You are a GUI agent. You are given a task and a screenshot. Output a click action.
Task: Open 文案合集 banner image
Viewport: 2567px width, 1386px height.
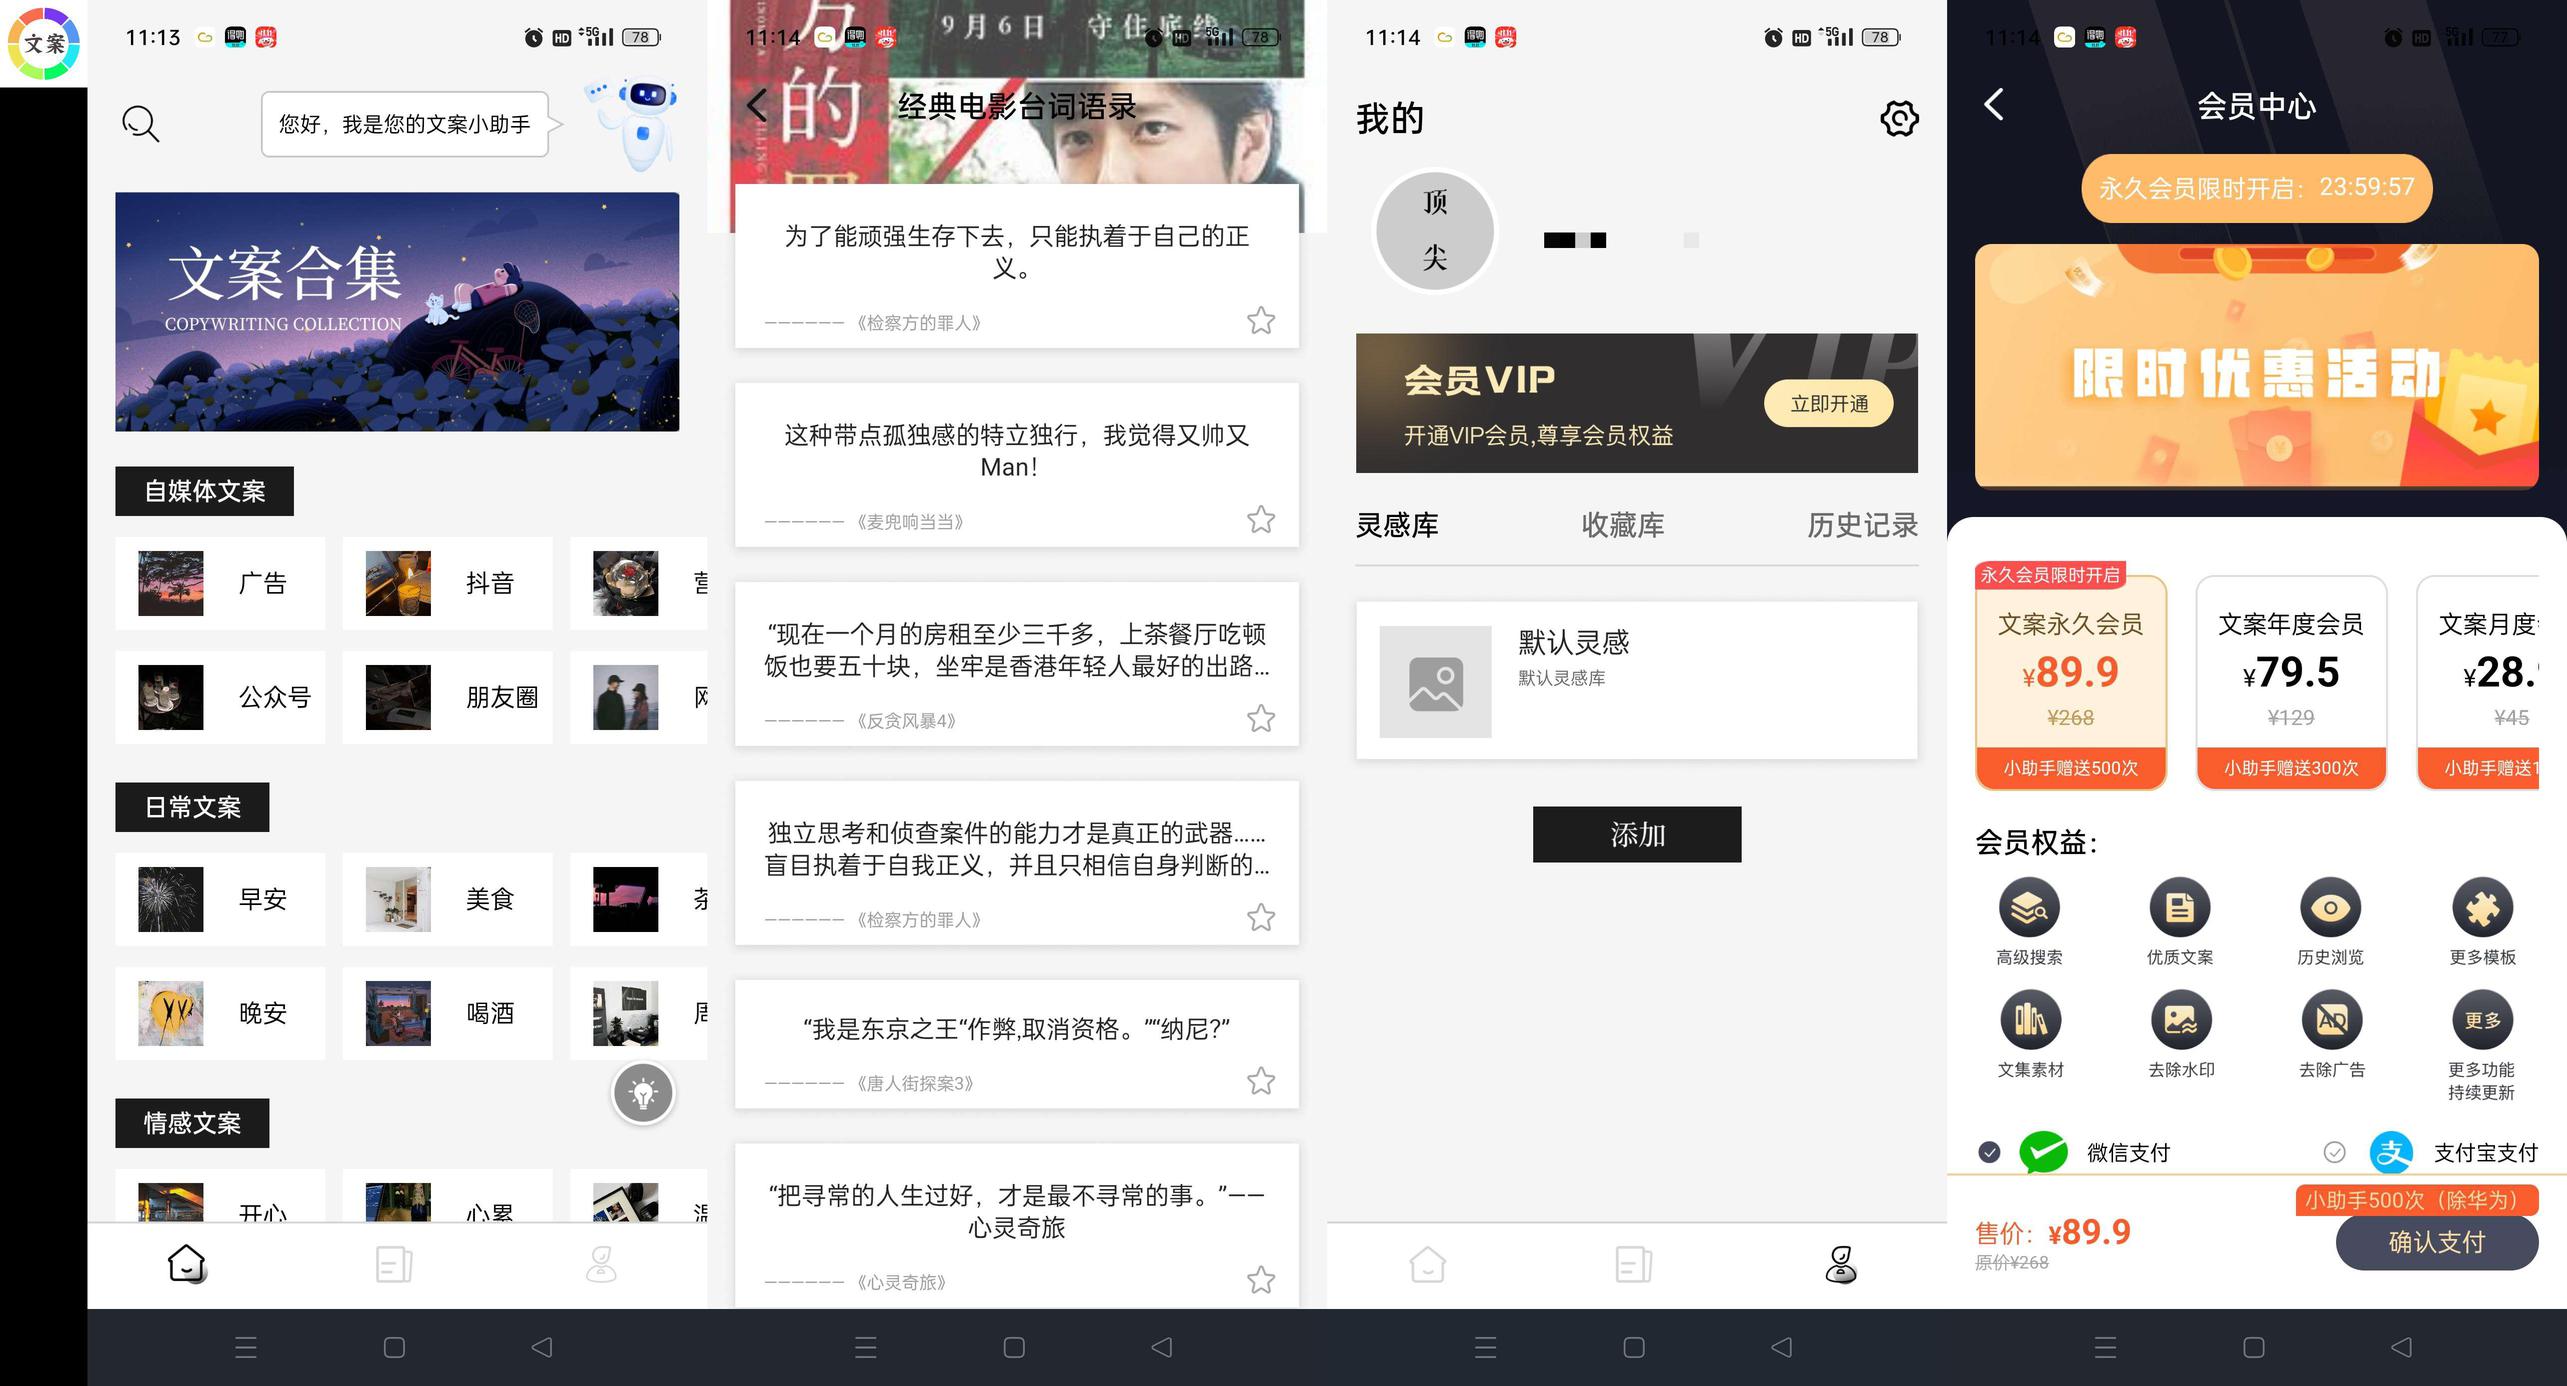point(397,312)
